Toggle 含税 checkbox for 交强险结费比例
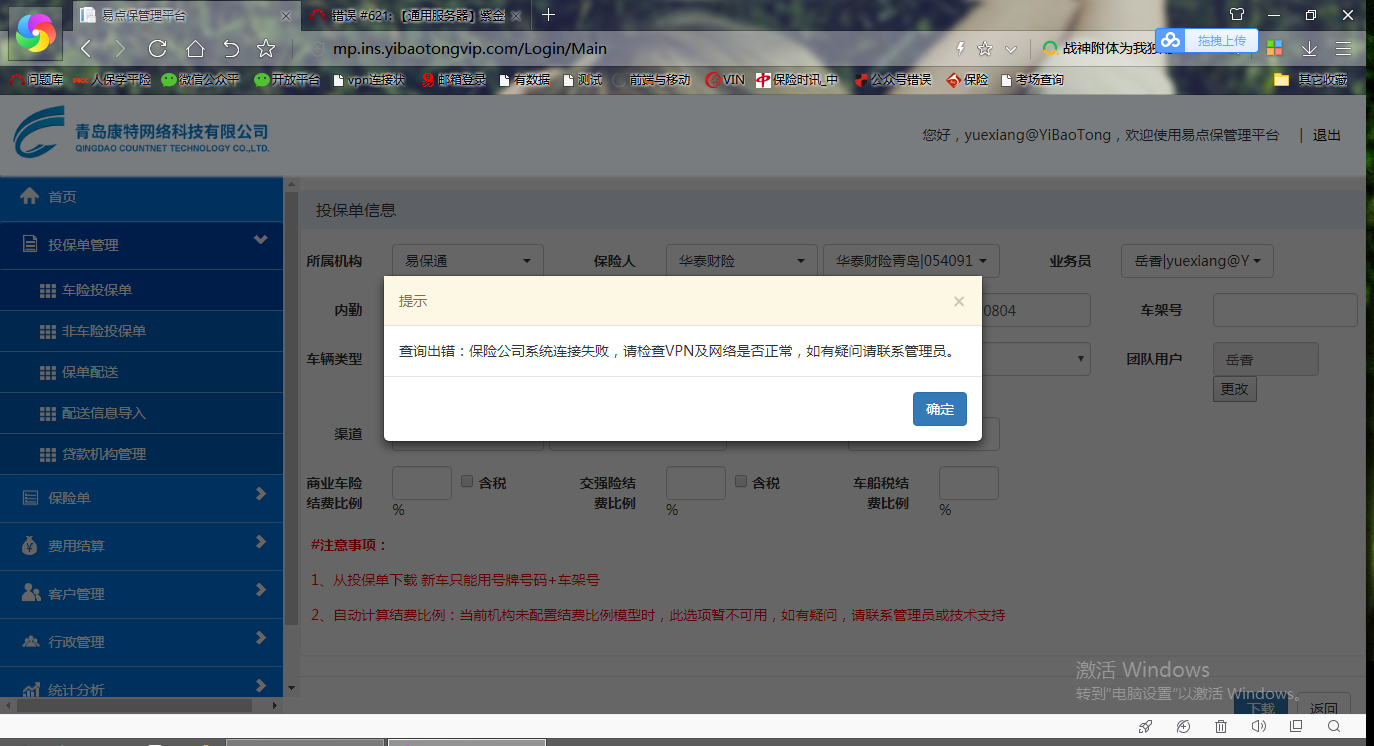Screen dimensions: 1374x746 pyautogui.click(x=741, y=482)
